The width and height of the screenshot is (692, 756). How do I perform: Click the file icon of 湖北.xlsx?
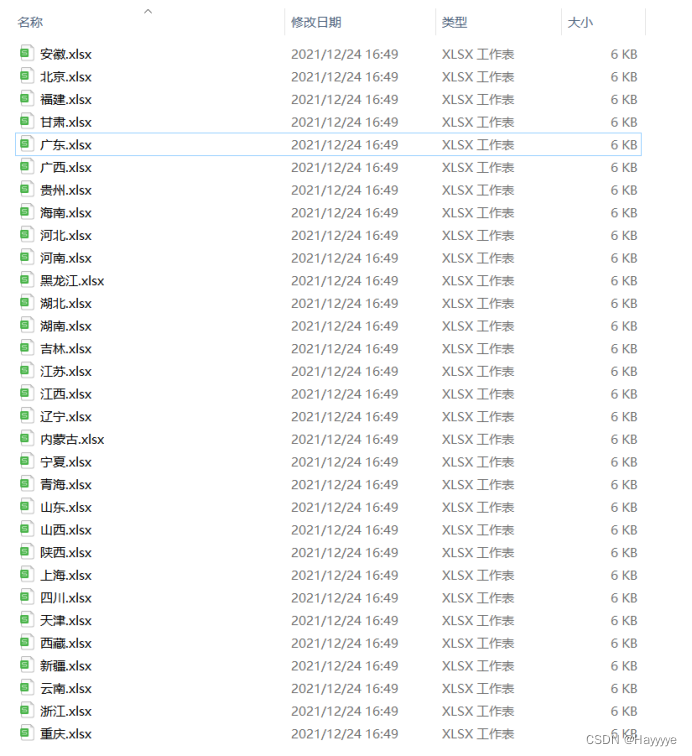pos(27,302)
